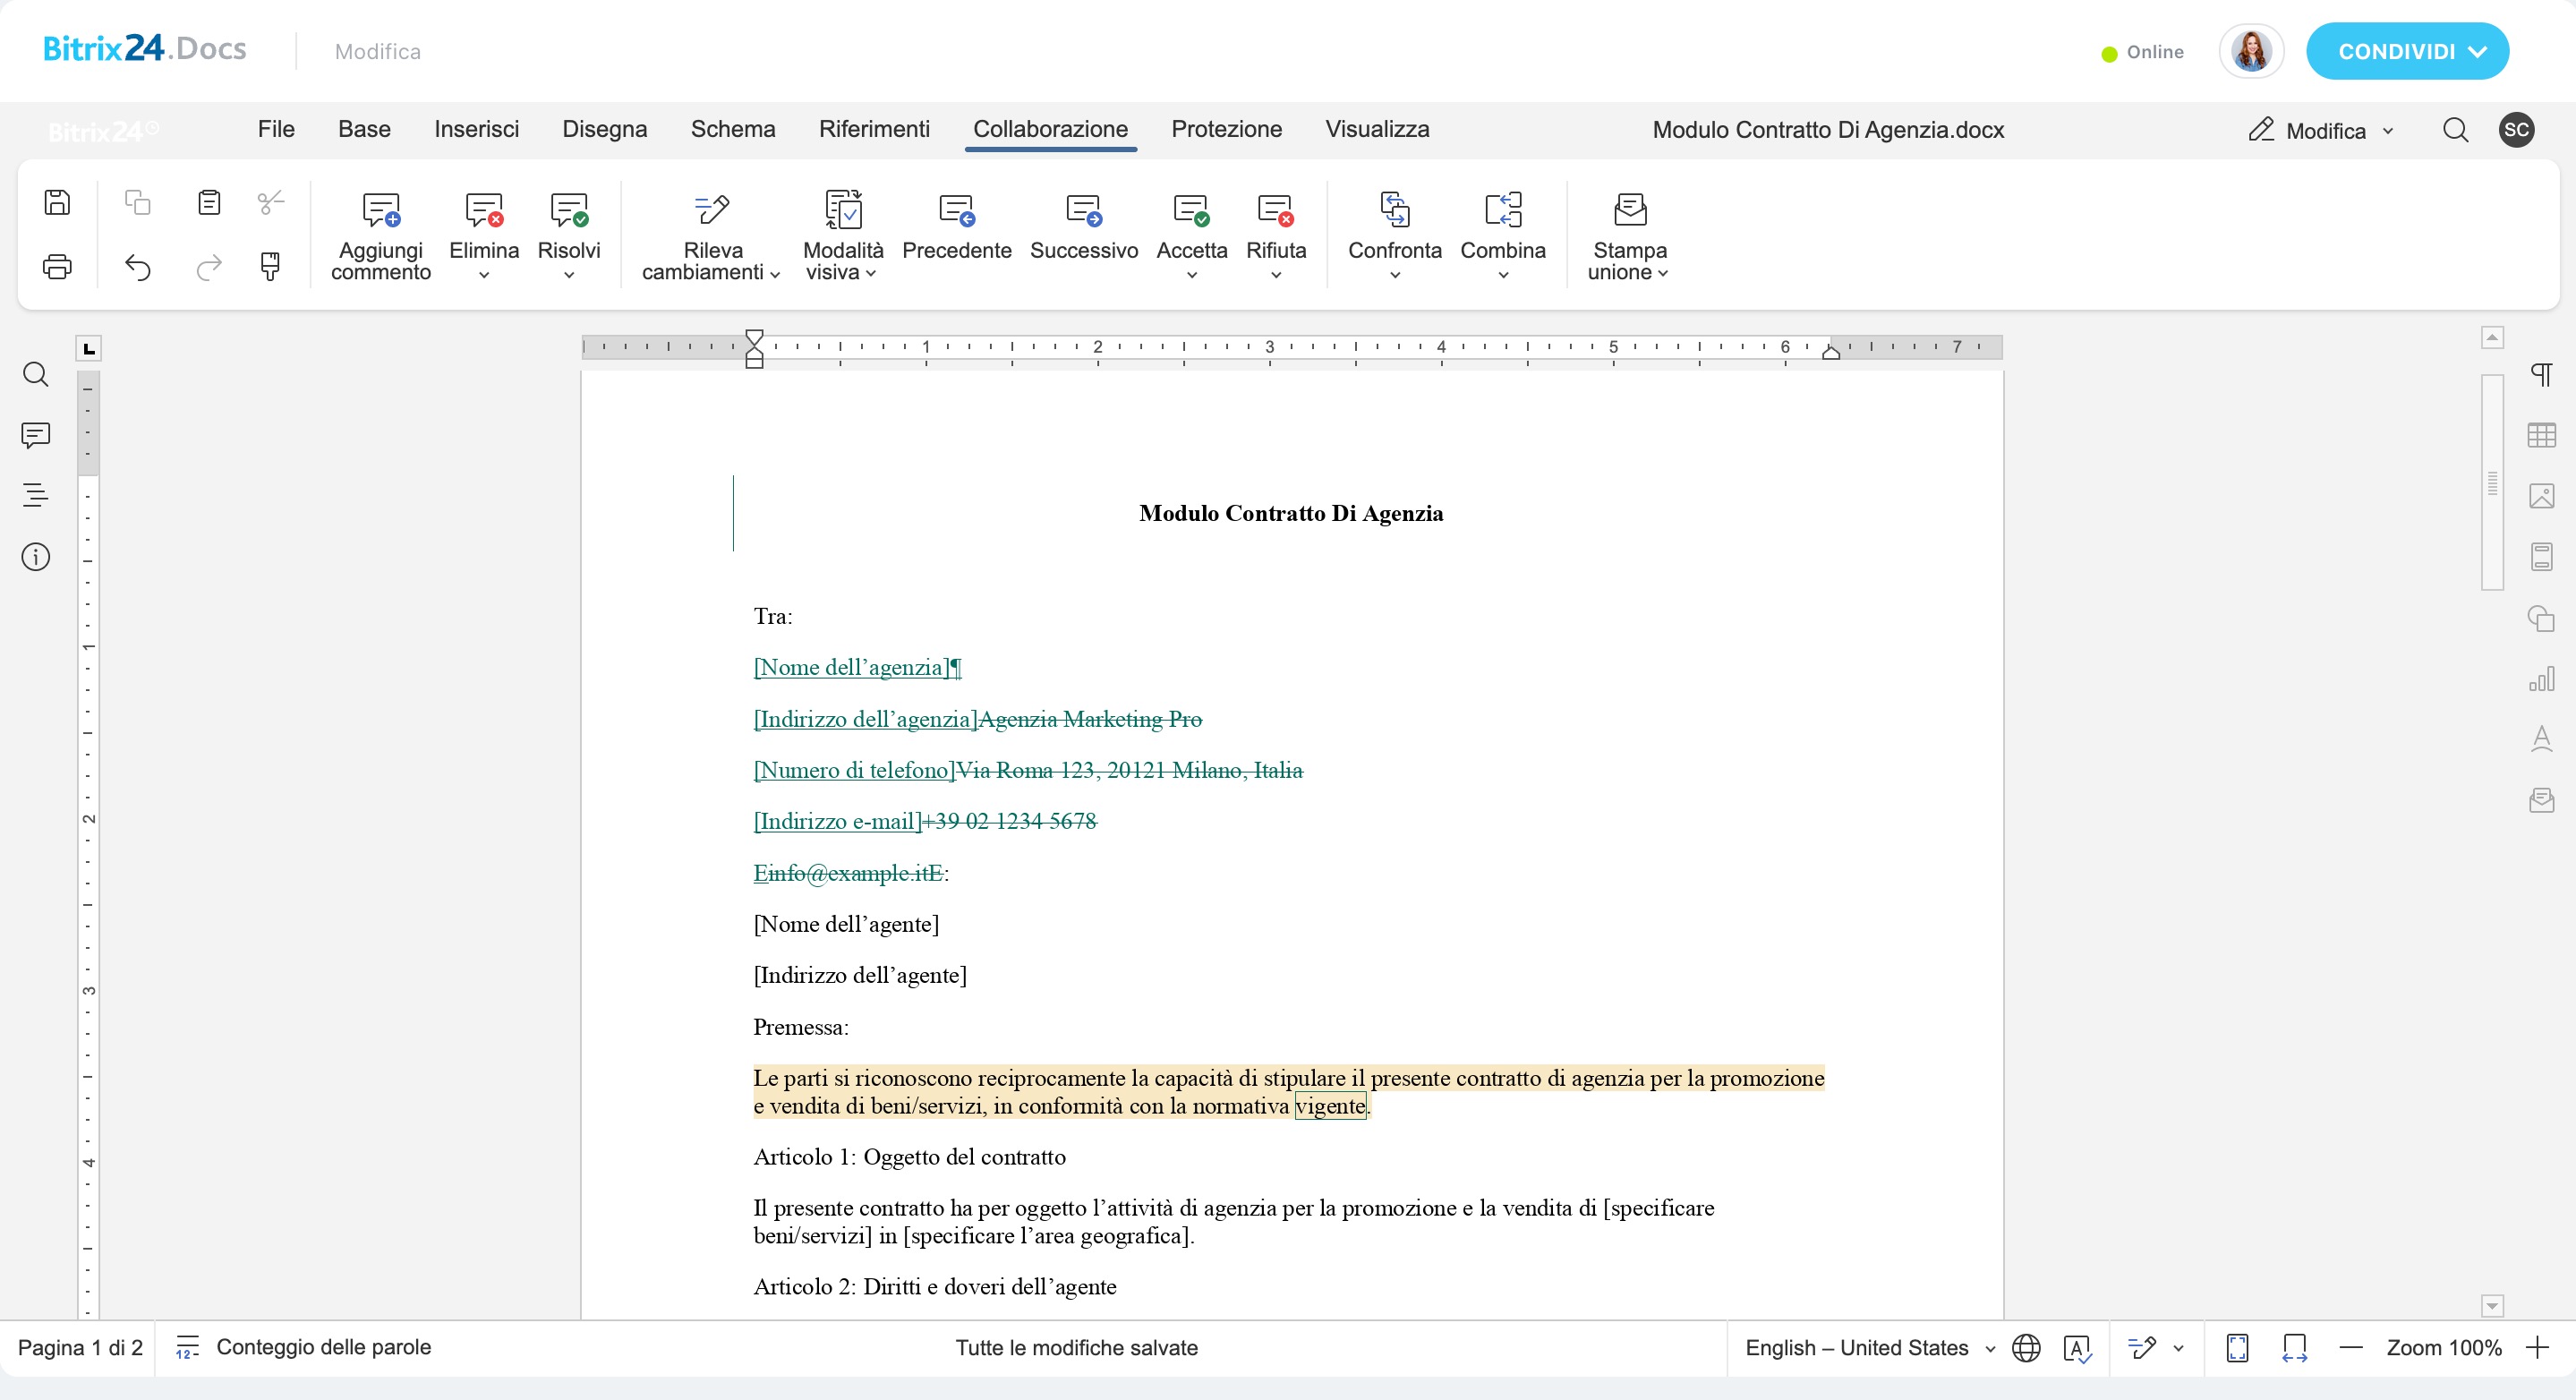This screenshot has width=2576, height=1400.
Task: Click the Copy style paintbrush icon
Action: [270, 267]
